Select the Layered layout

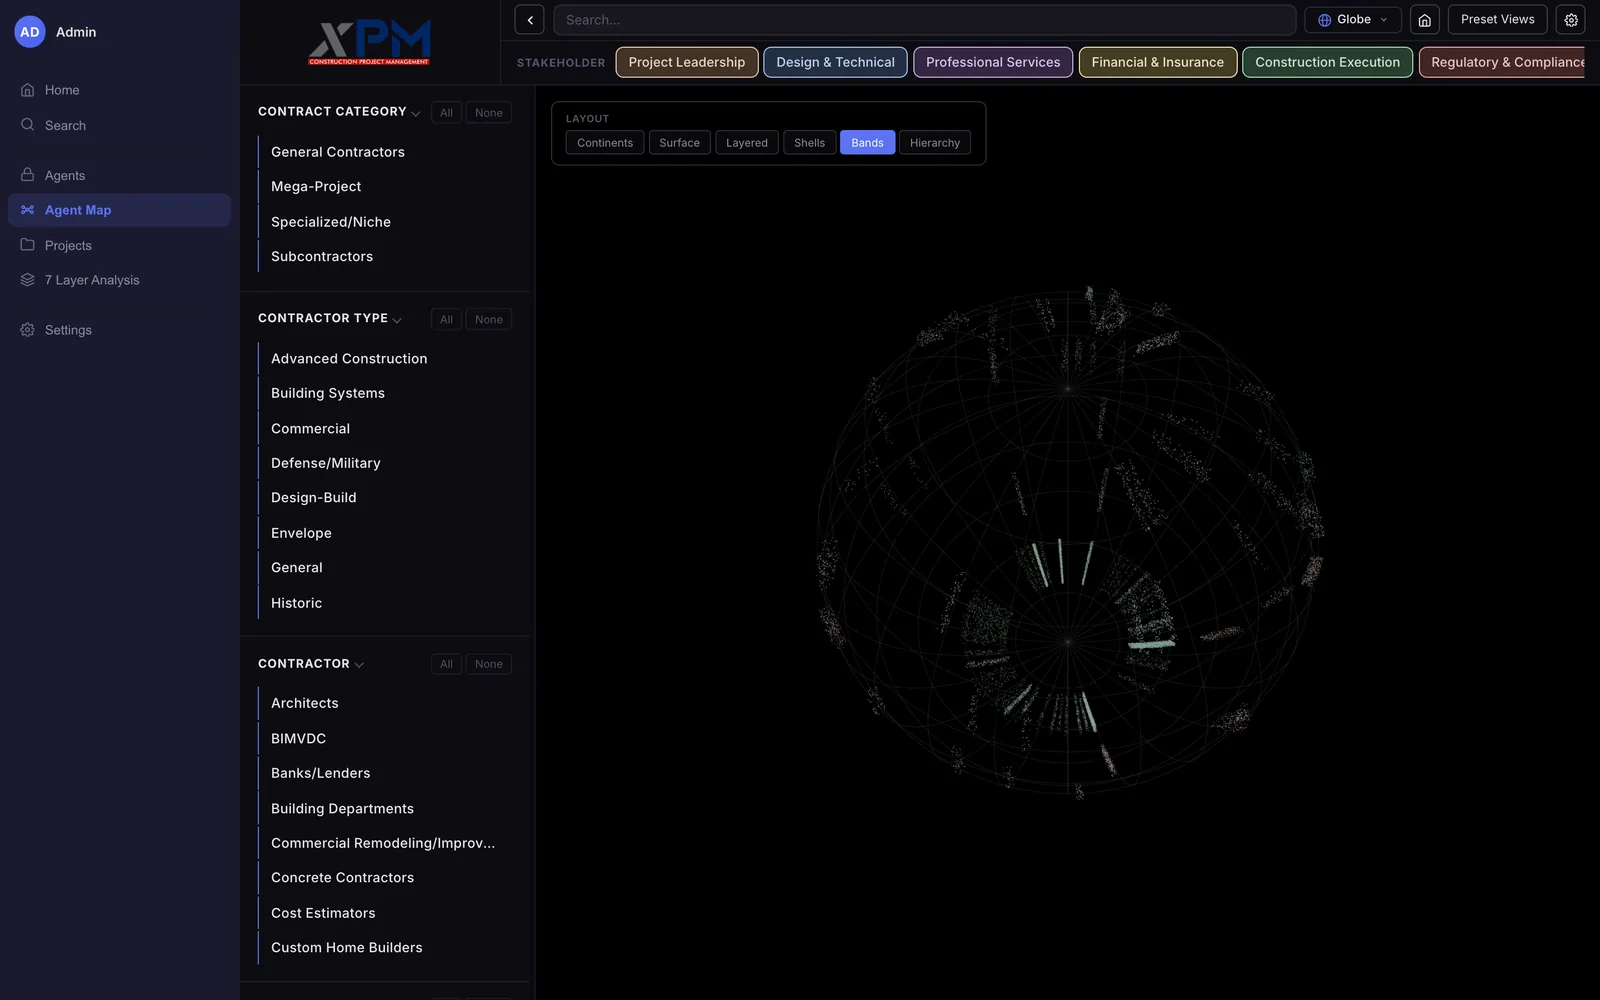[746, 143]
